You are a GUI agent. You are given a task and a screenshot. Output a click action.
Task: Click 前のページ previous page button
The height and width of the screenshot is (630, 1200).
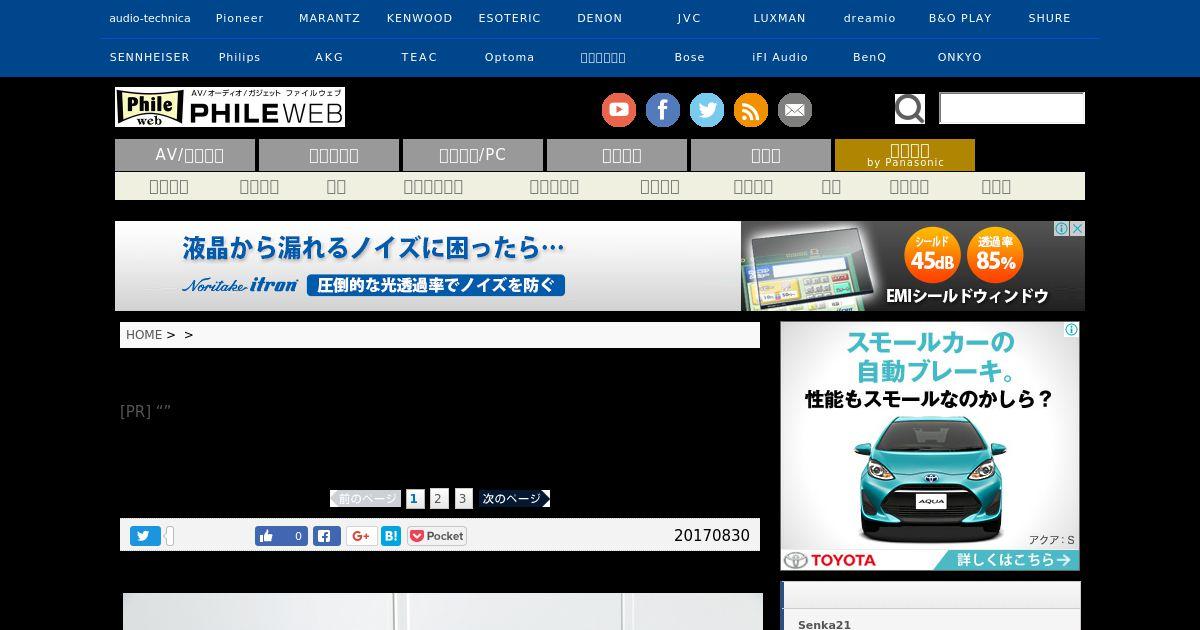[366, 498]
